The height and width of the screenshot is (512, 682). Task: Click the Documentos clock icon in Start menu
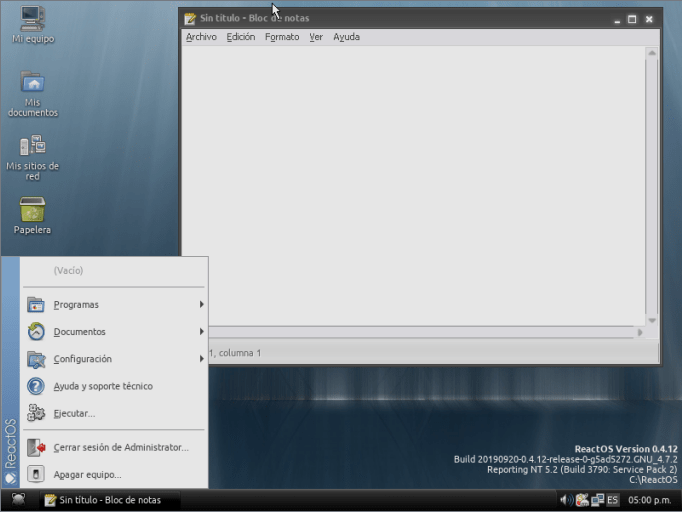coord(36,331)
